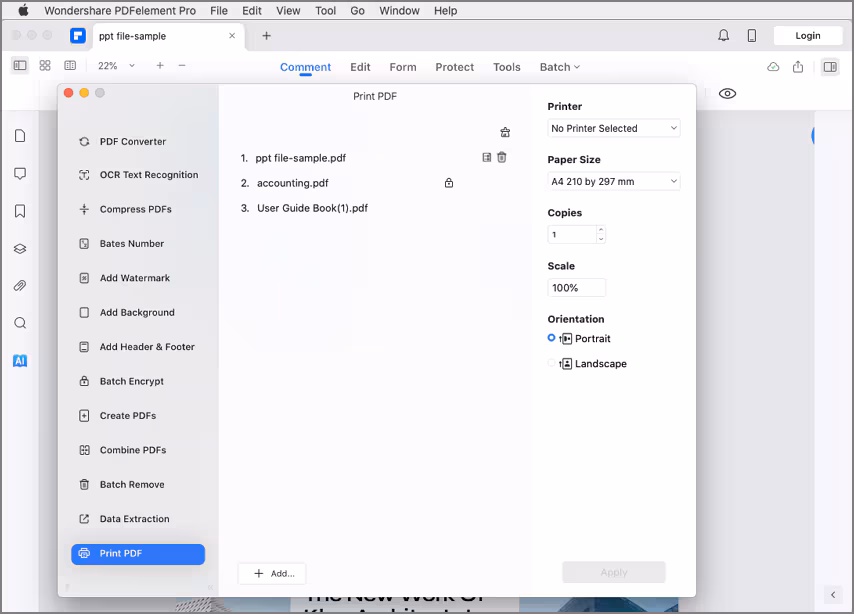Zoom out with the minus button
854x614 pixels.
pos(182,65)
